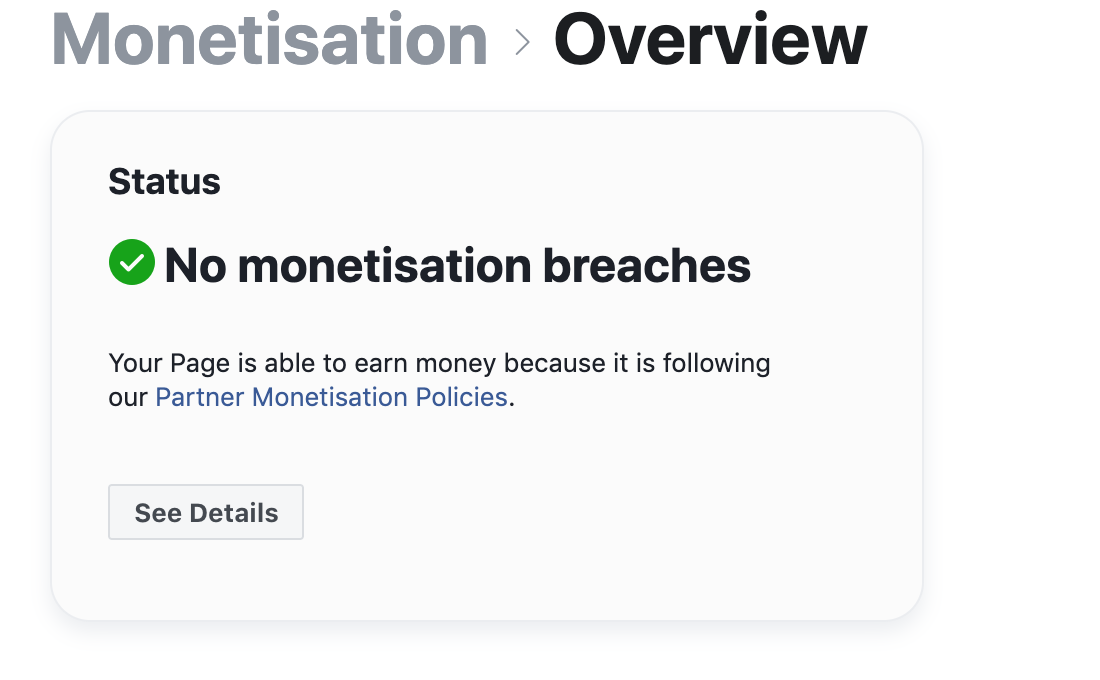
Task: Click the arrow between Monetisation and Overview
Action: tap(522, 42)
